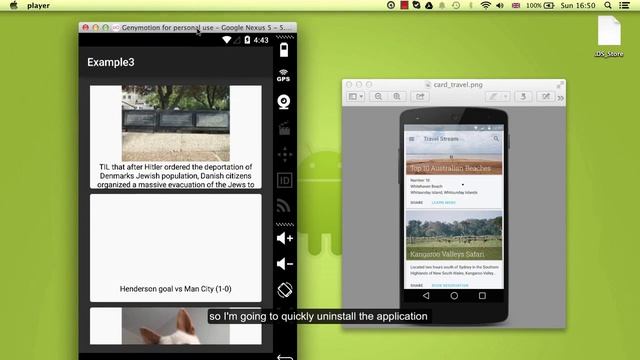Open the screencast clapperboard widget in Genymotion

pos(284,128)
